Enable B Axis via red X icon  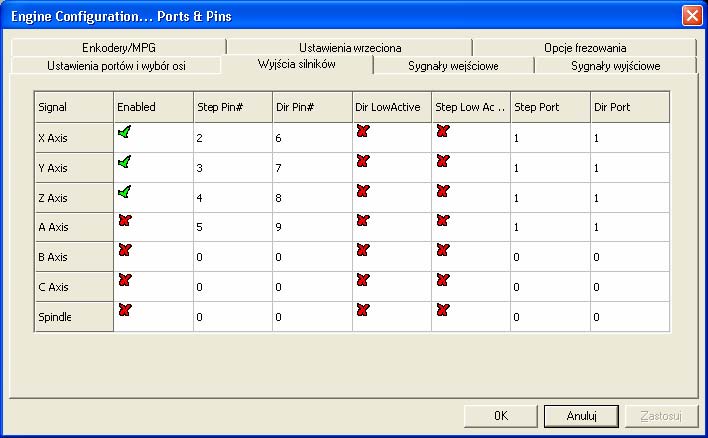(x=125, y=250)
